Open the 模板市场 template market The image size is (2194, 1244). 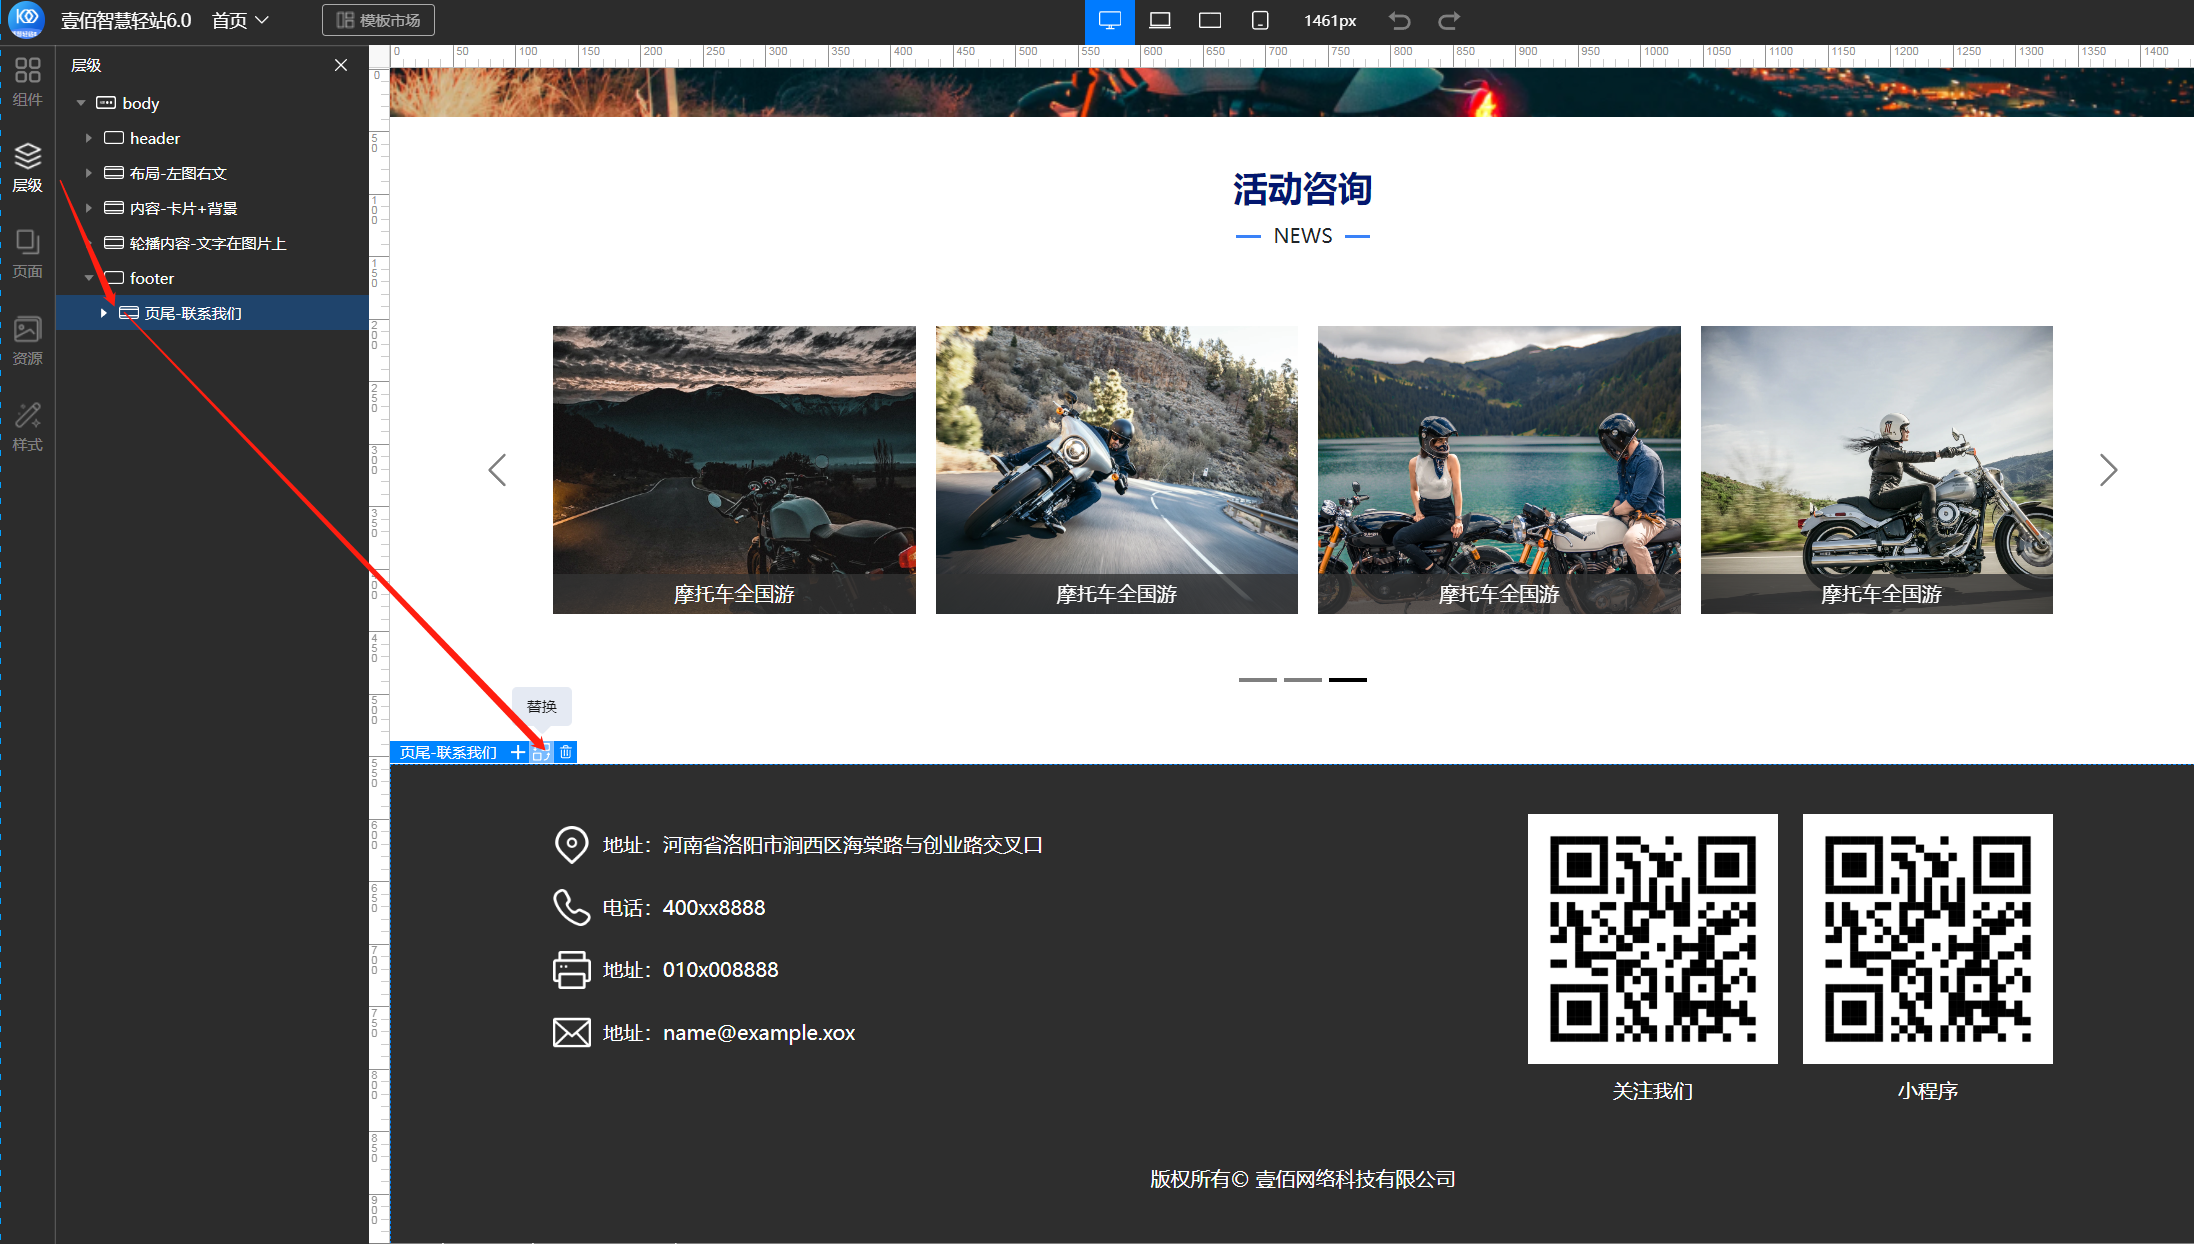pos(378,20)
